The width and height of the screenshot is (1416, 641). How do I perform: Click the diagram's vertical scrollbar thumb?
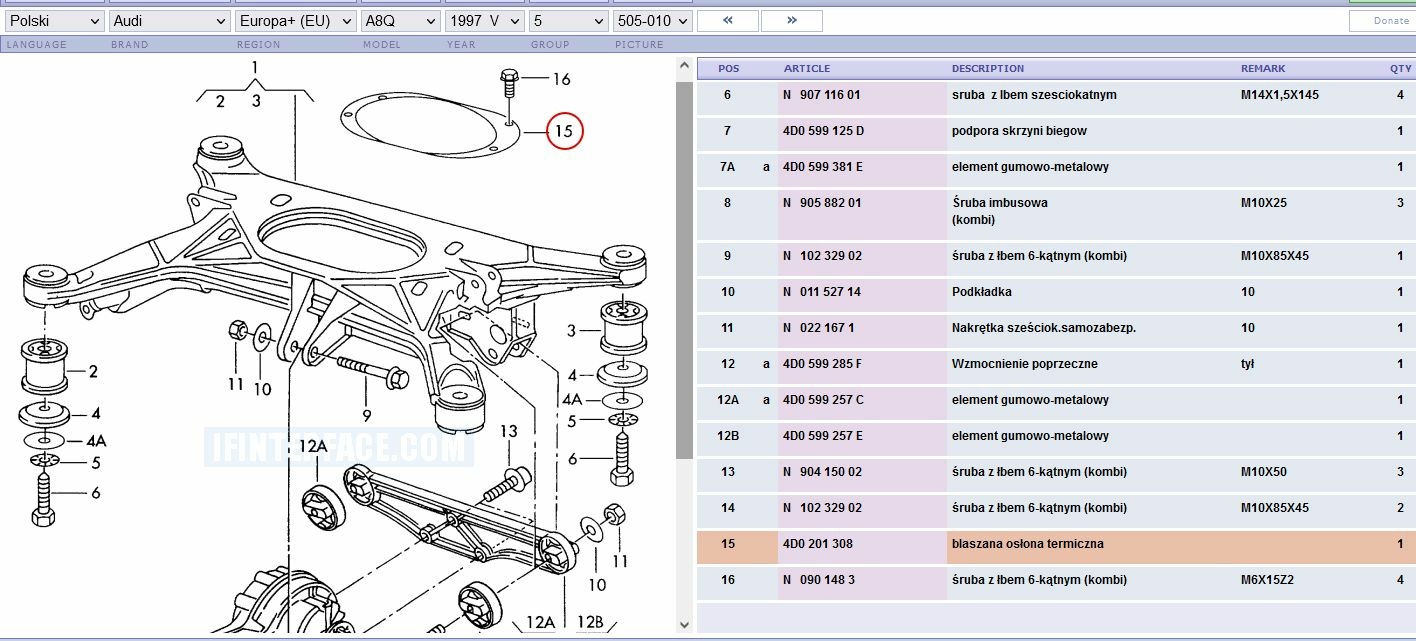[684, 270]
